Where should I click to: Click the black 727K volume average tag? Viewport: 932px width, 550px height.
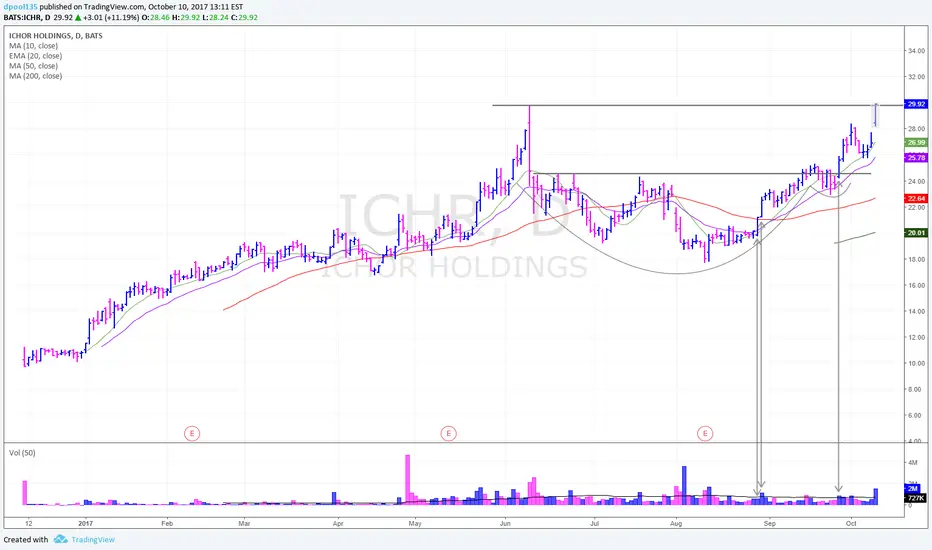915,498
